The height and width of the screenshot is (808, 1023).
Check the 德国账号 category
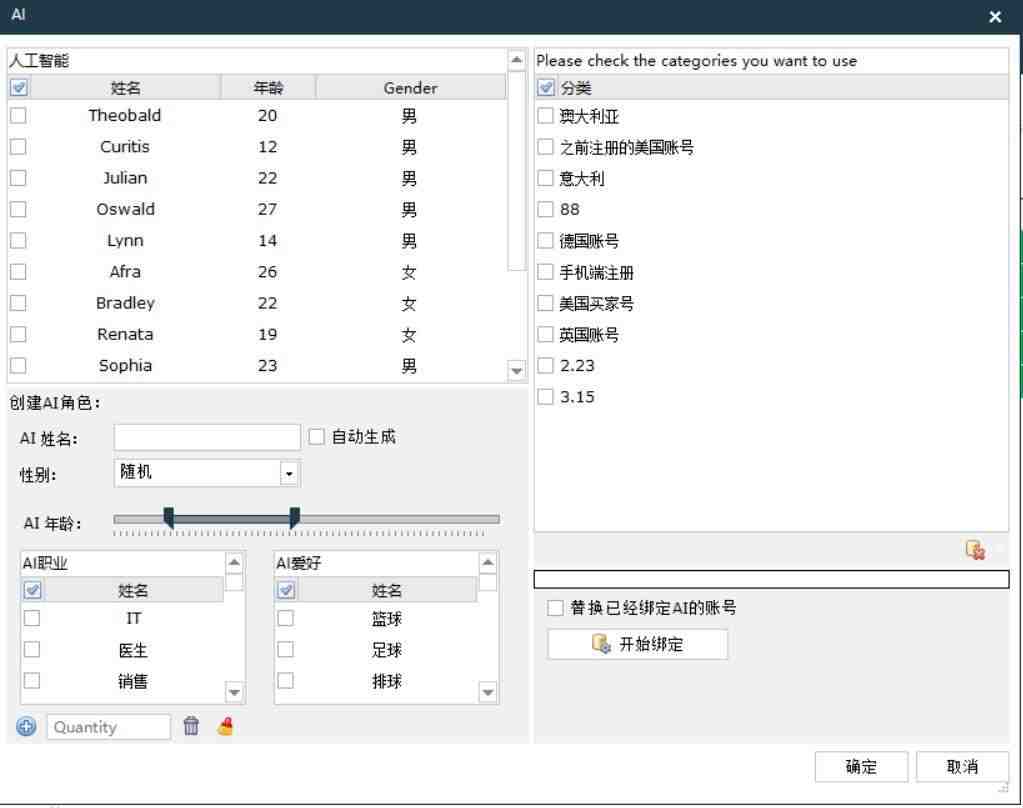545,241
